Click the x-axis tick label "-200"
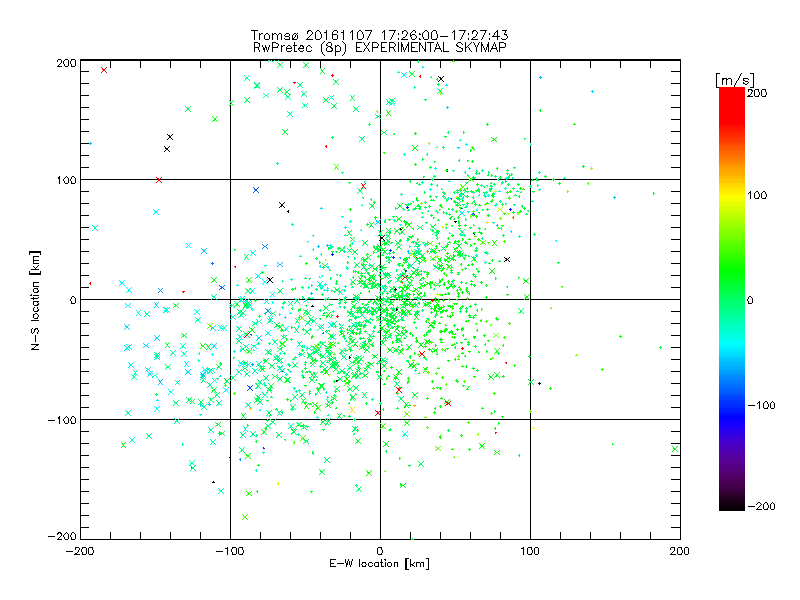Viewport: 800px width, 600px height. point(80,551)
